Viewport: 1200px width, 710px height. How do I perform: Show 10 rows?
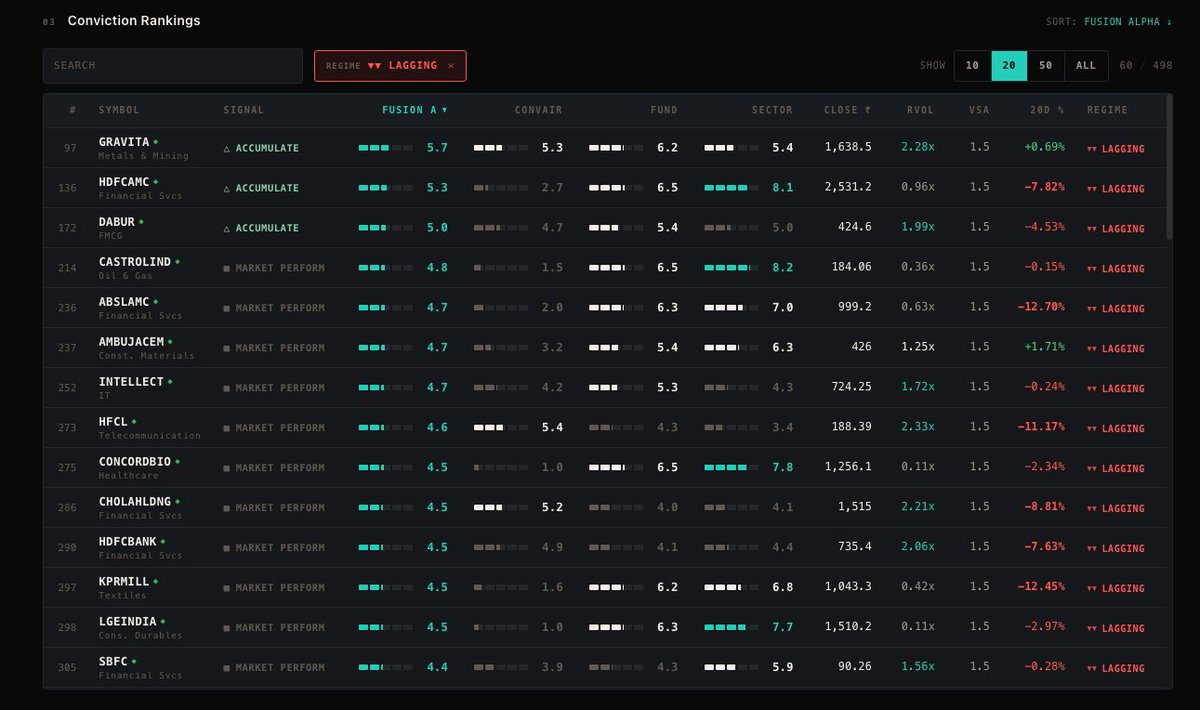(x=972, y=66)
